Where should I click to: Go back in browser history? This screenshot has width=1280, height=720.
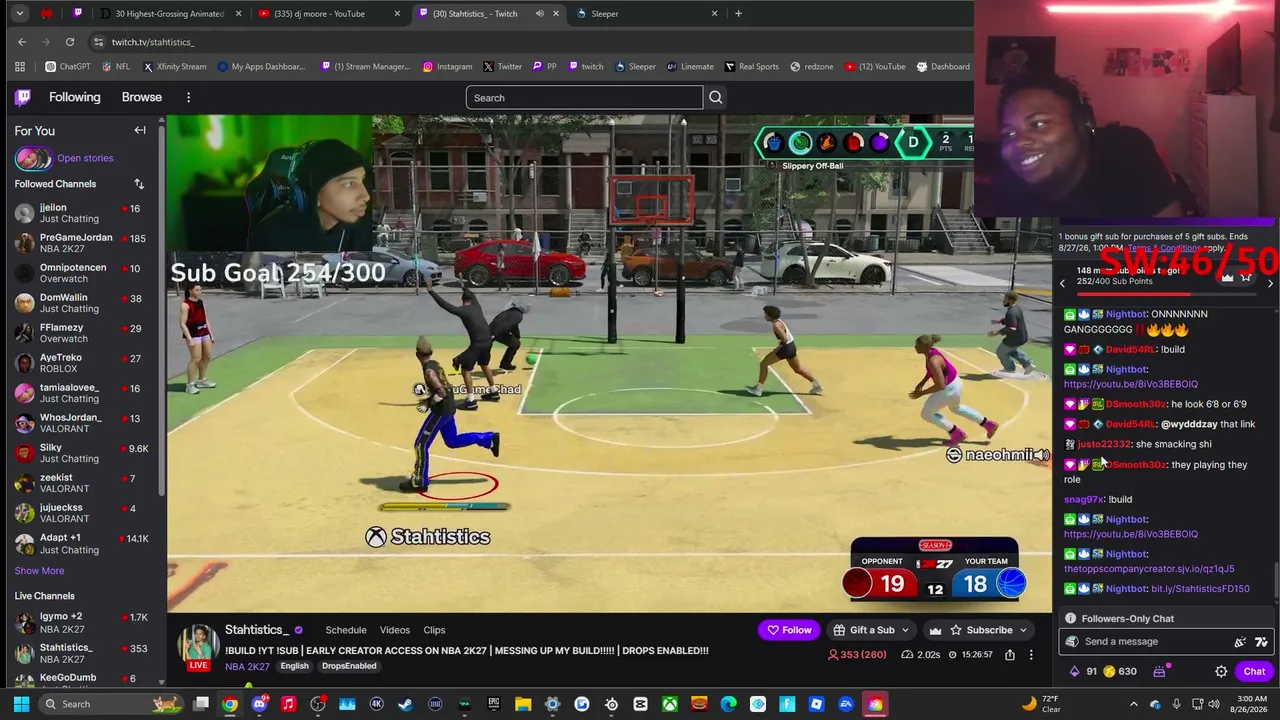click(x=22, y=42)
